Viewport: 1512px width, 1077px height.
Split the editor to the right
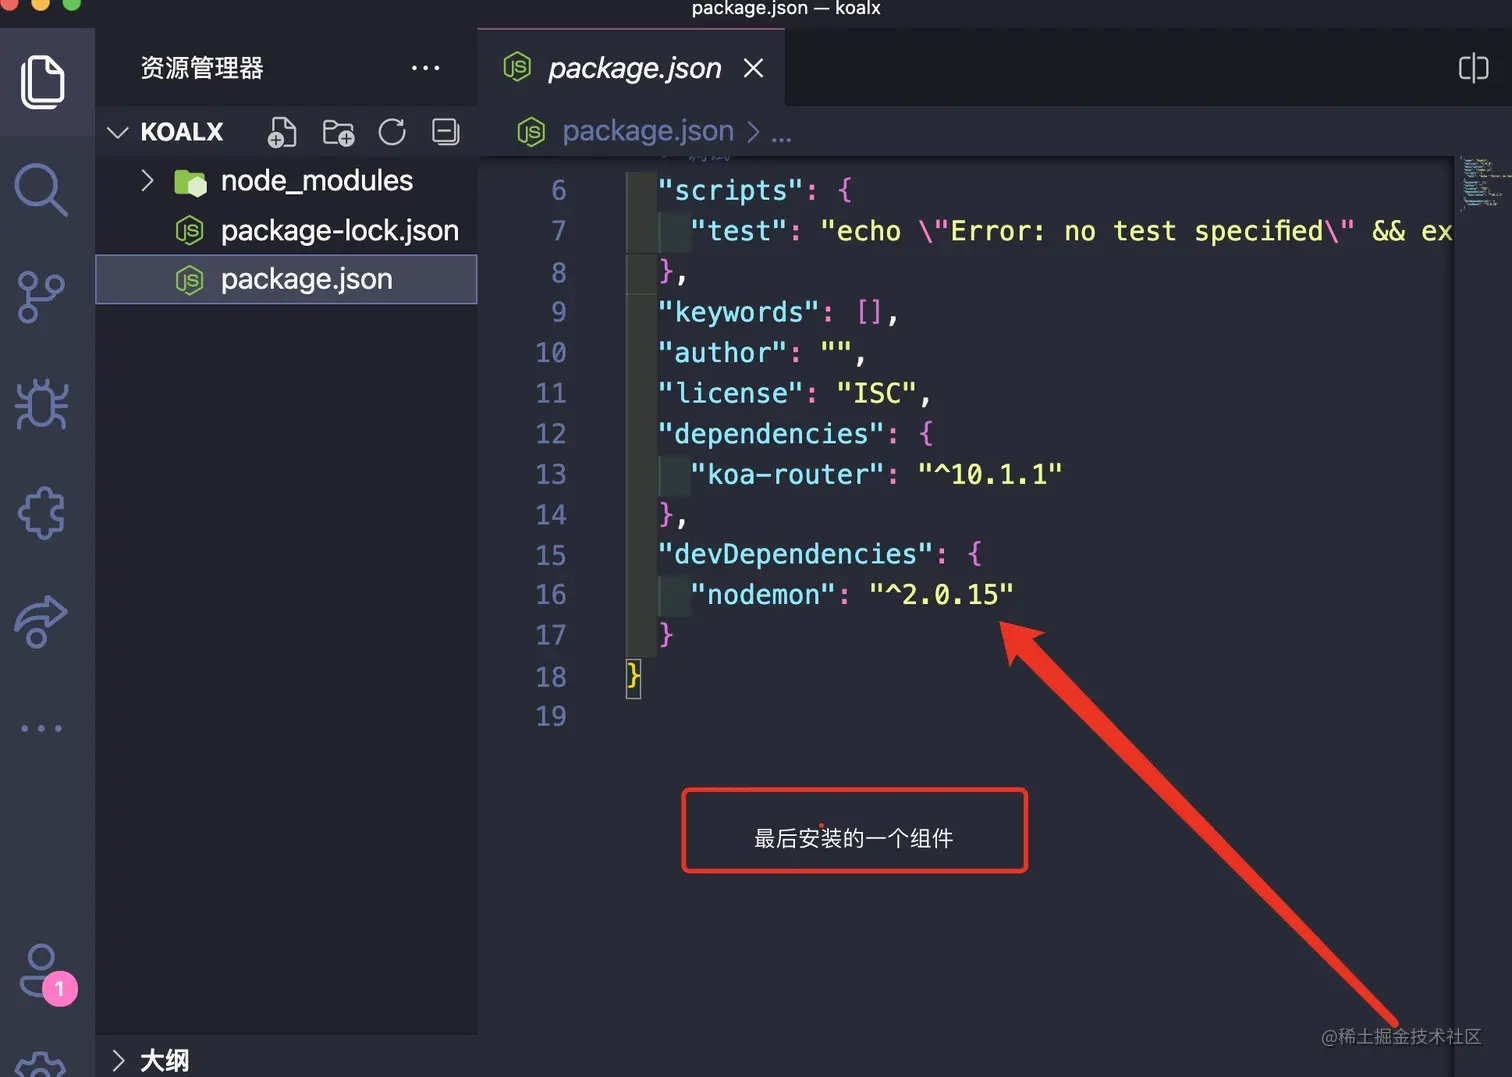pyautogui.click(x=1473, y=68)
